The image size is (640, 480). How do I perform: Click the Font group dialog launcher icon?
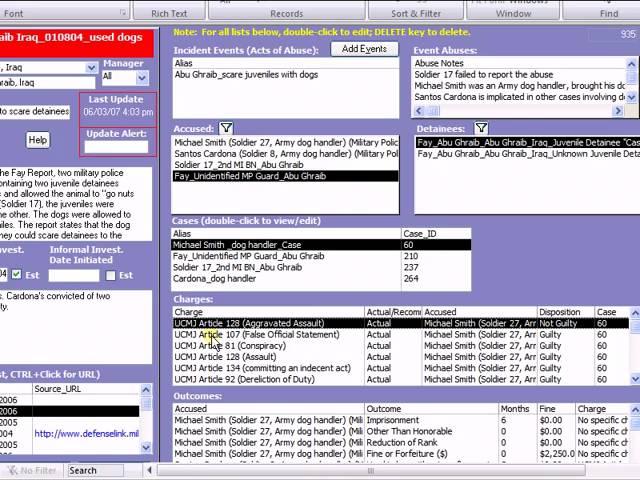(x=122, y=13)
